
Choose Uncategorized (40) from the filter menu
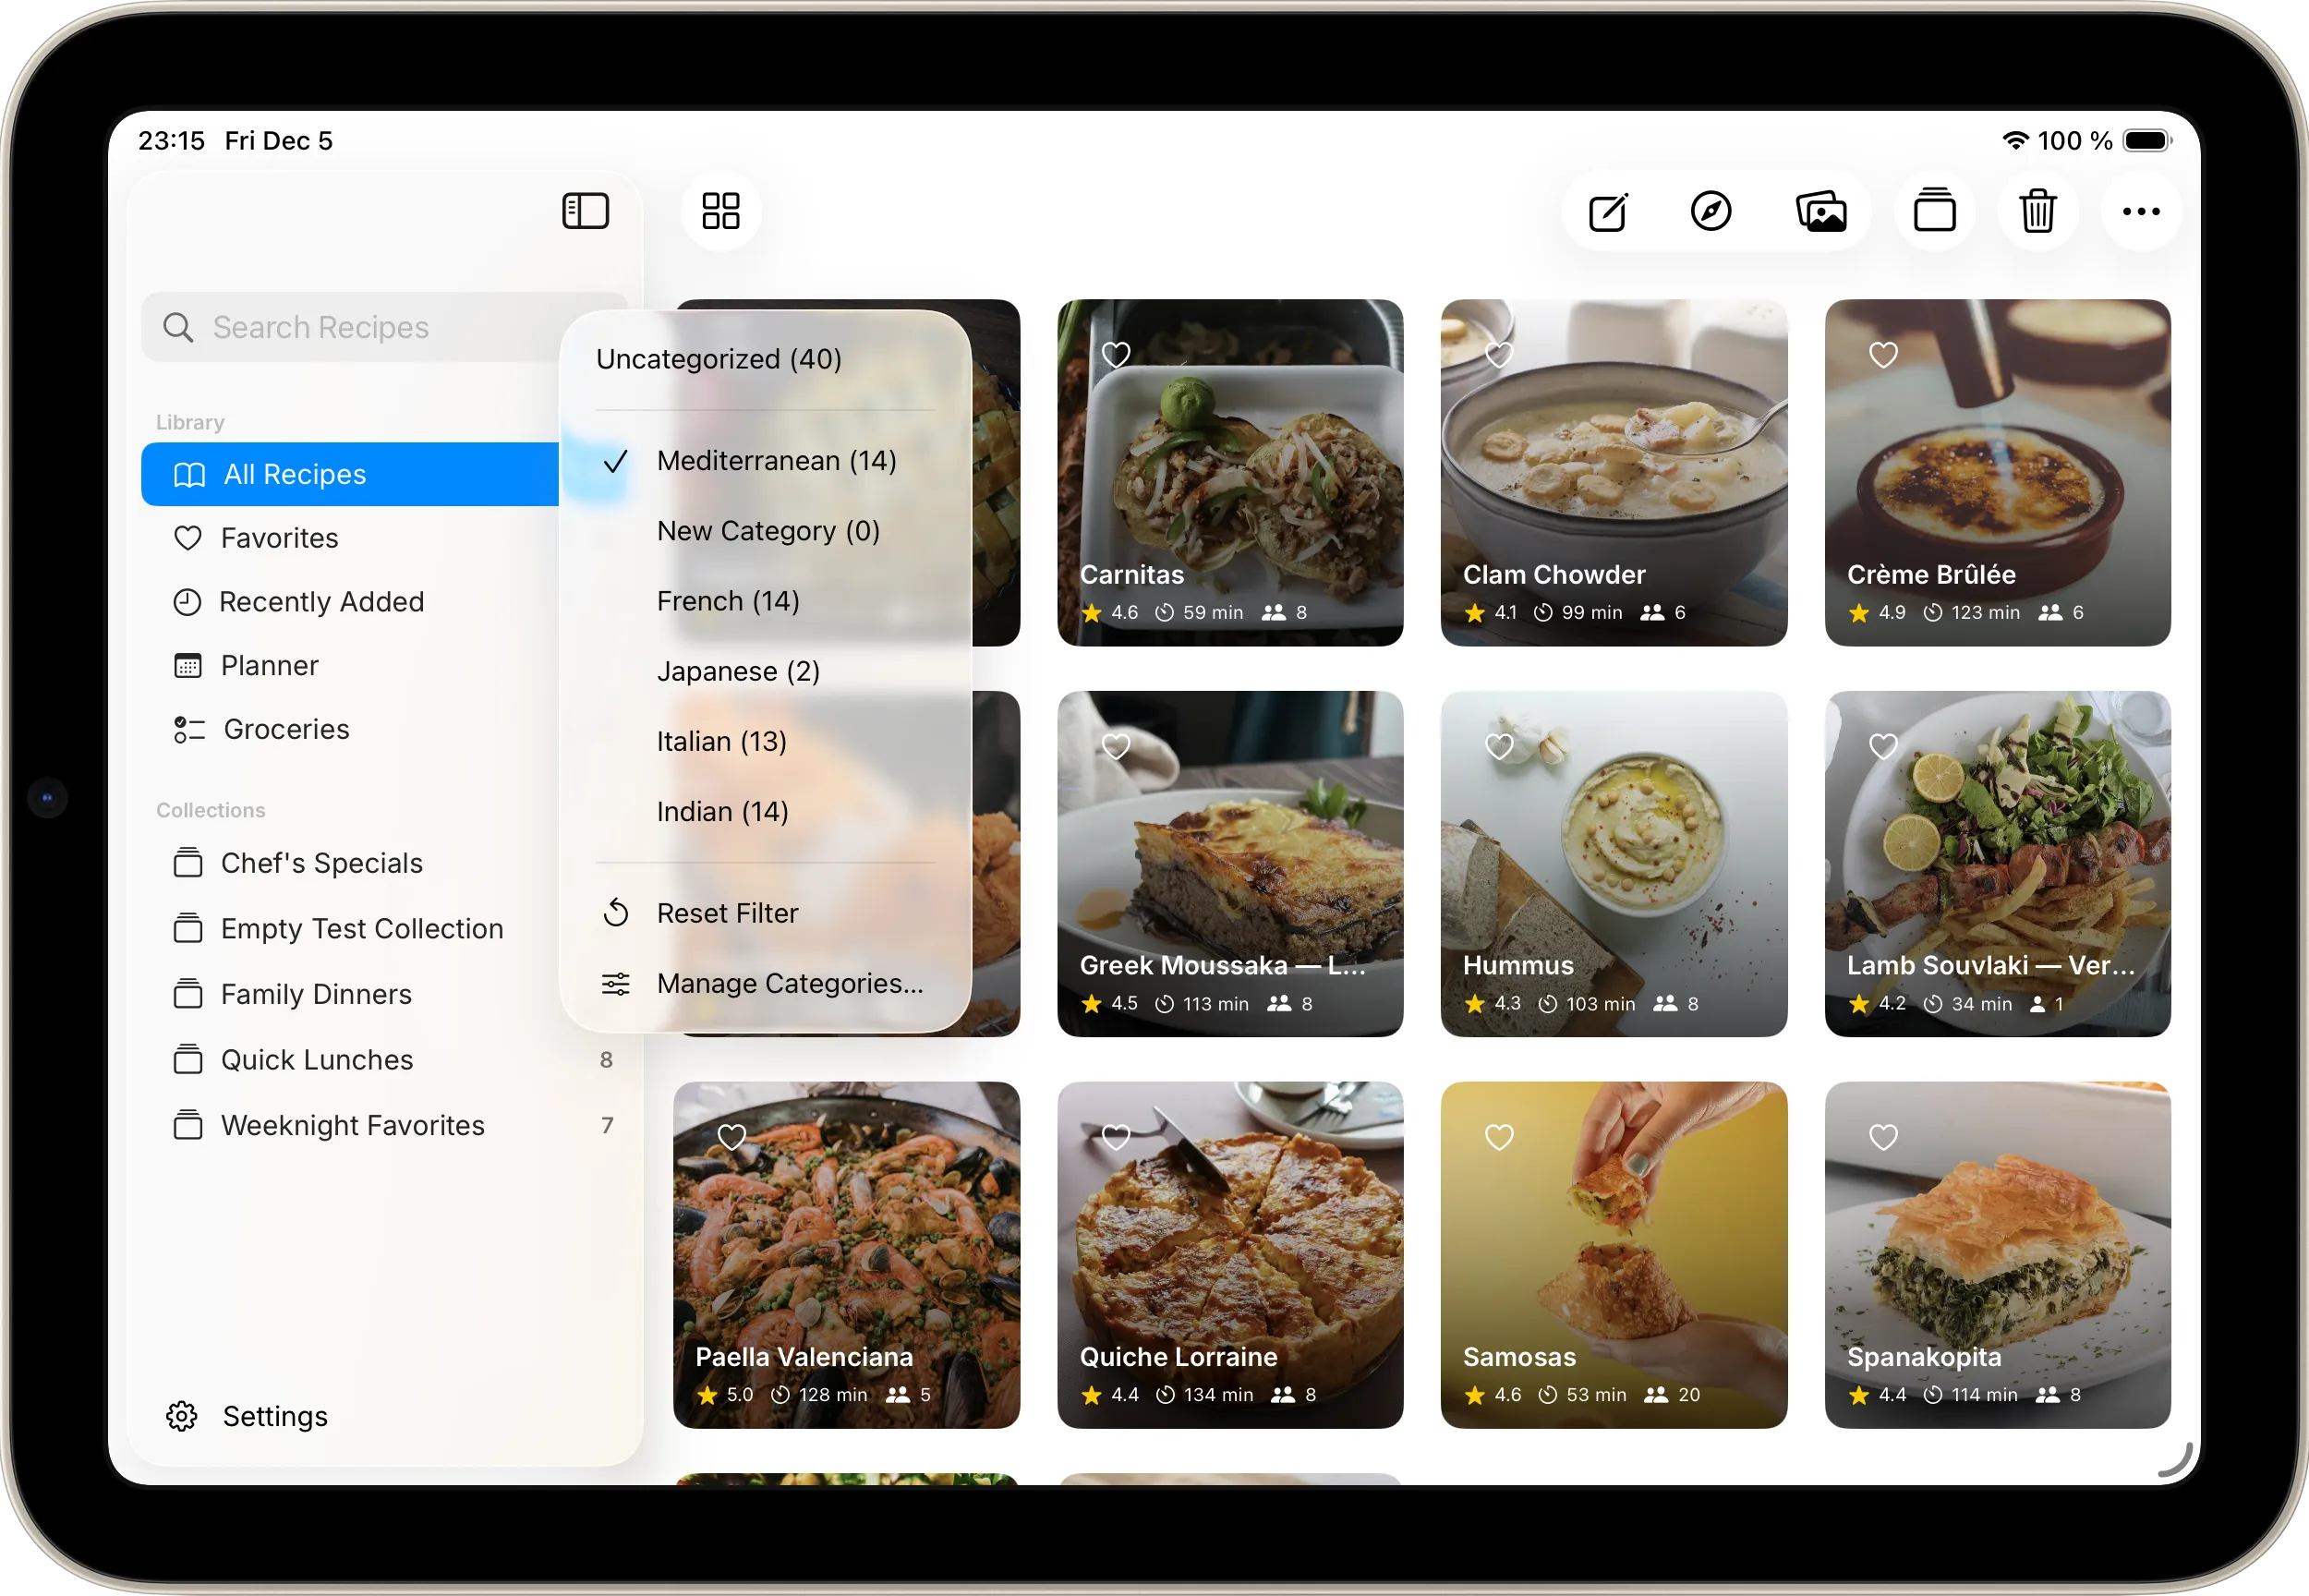(x=718, y=358)
